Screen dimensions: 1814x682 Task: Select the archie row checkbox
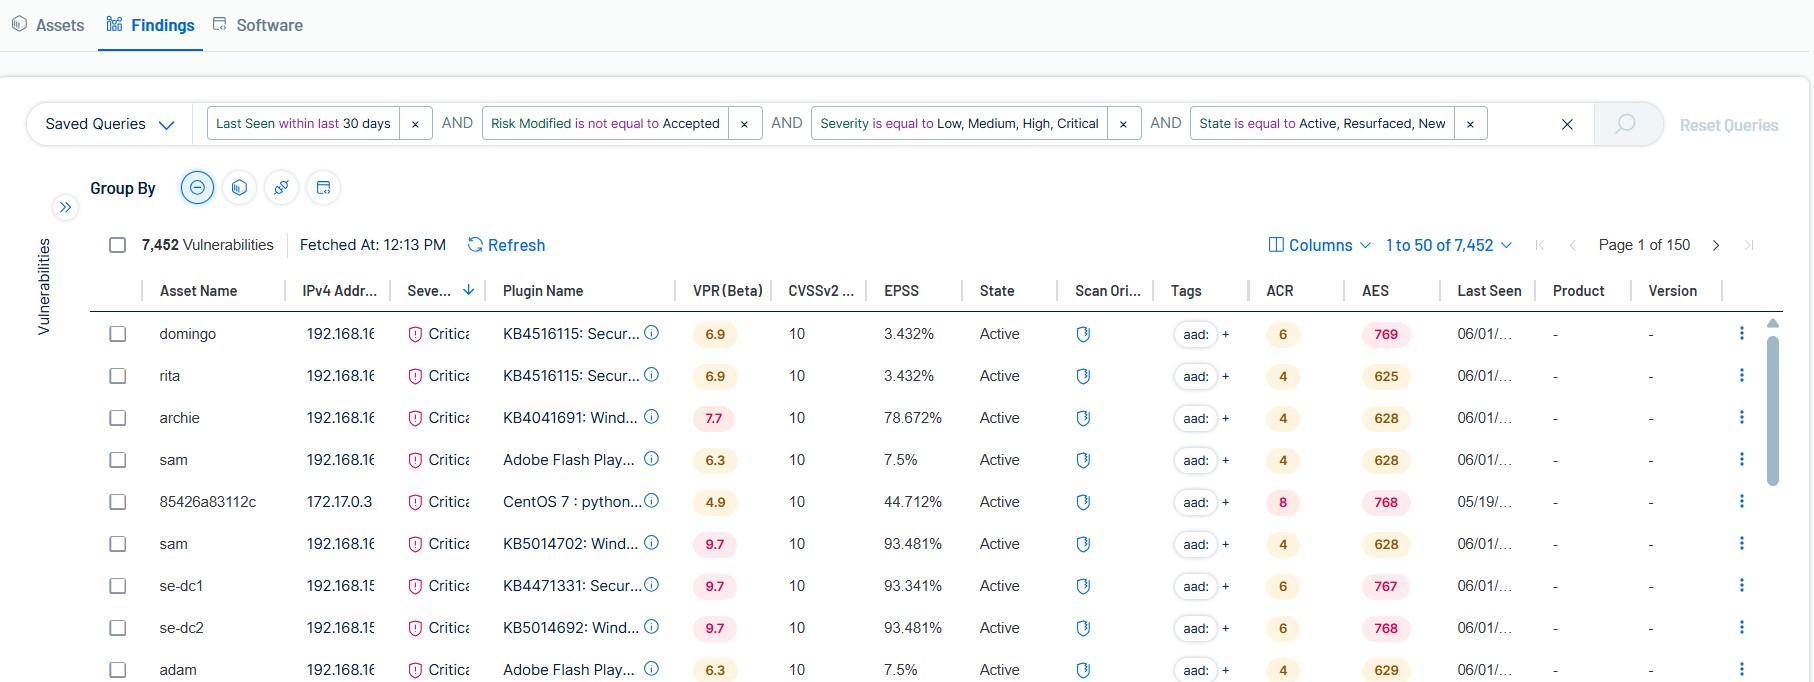[118, 418]
